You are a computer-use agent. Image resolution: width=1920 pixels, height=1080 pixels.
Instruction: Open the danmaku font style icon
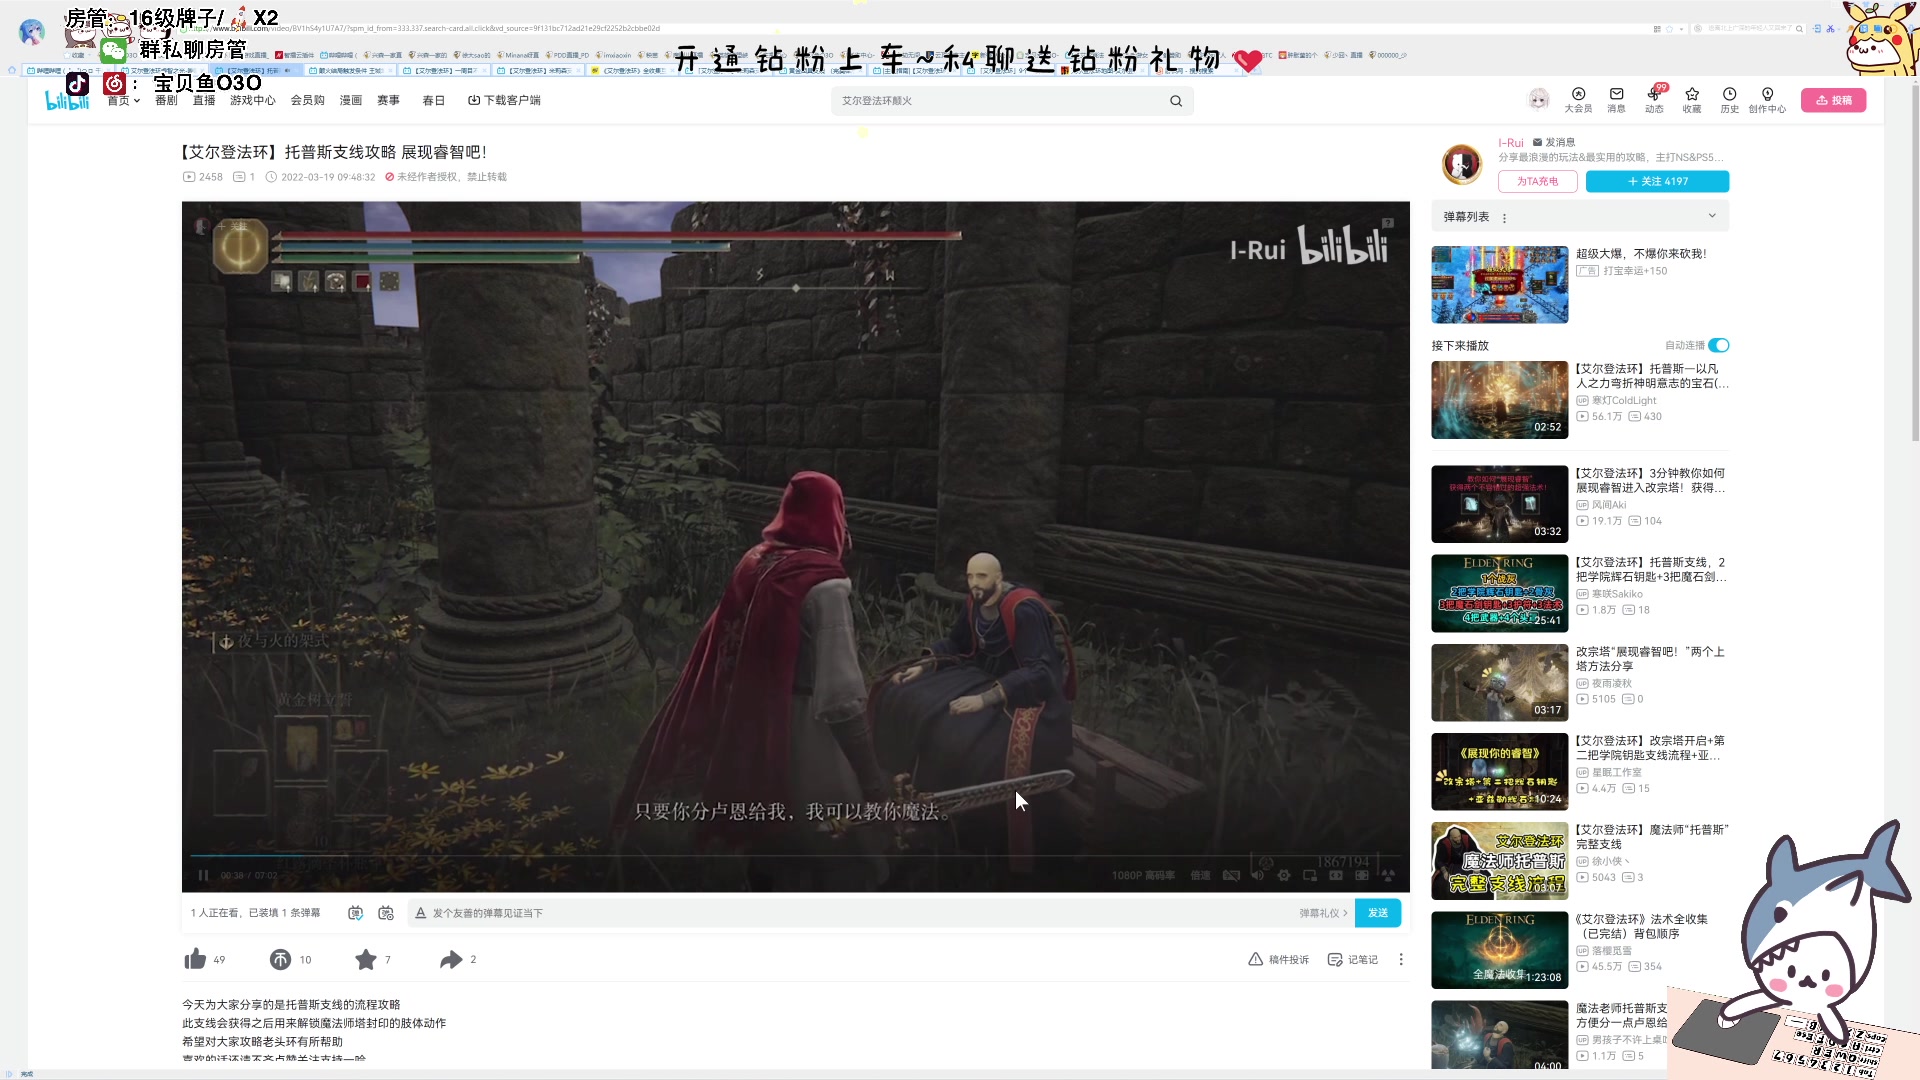(x=421, y=913)
